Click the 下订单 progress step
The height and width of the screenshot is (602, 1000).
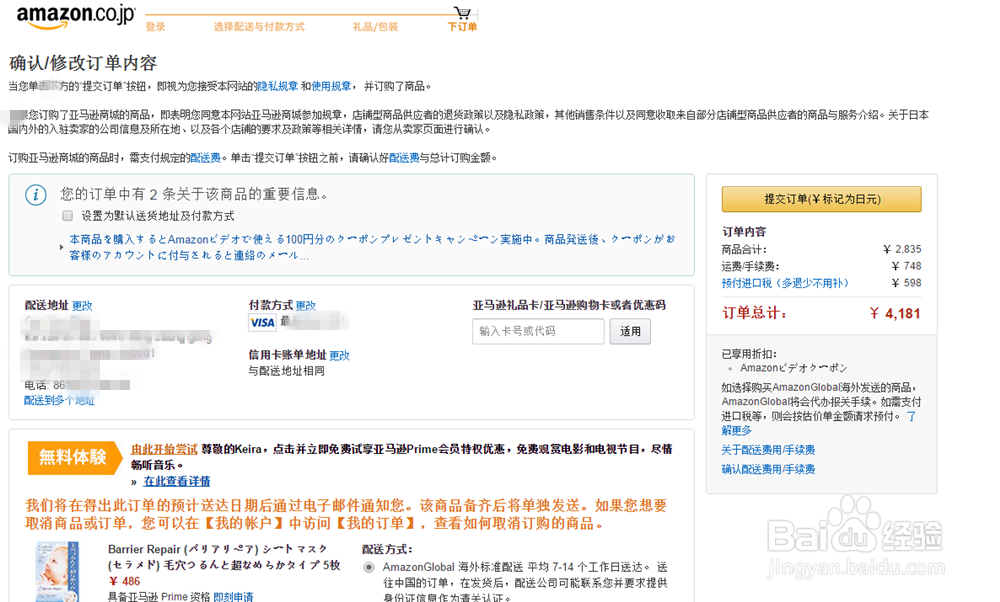click(x=462, y=27)
